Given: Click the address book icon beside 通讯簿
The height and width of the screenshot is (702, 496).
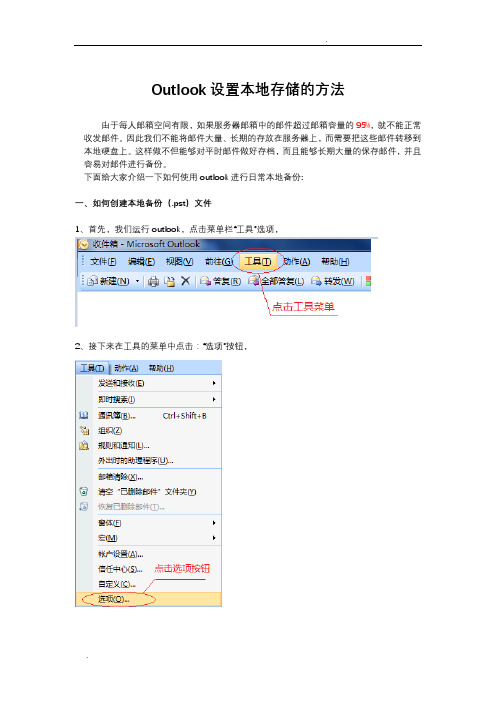Looking at the screenshot, I should pos(84,415).
